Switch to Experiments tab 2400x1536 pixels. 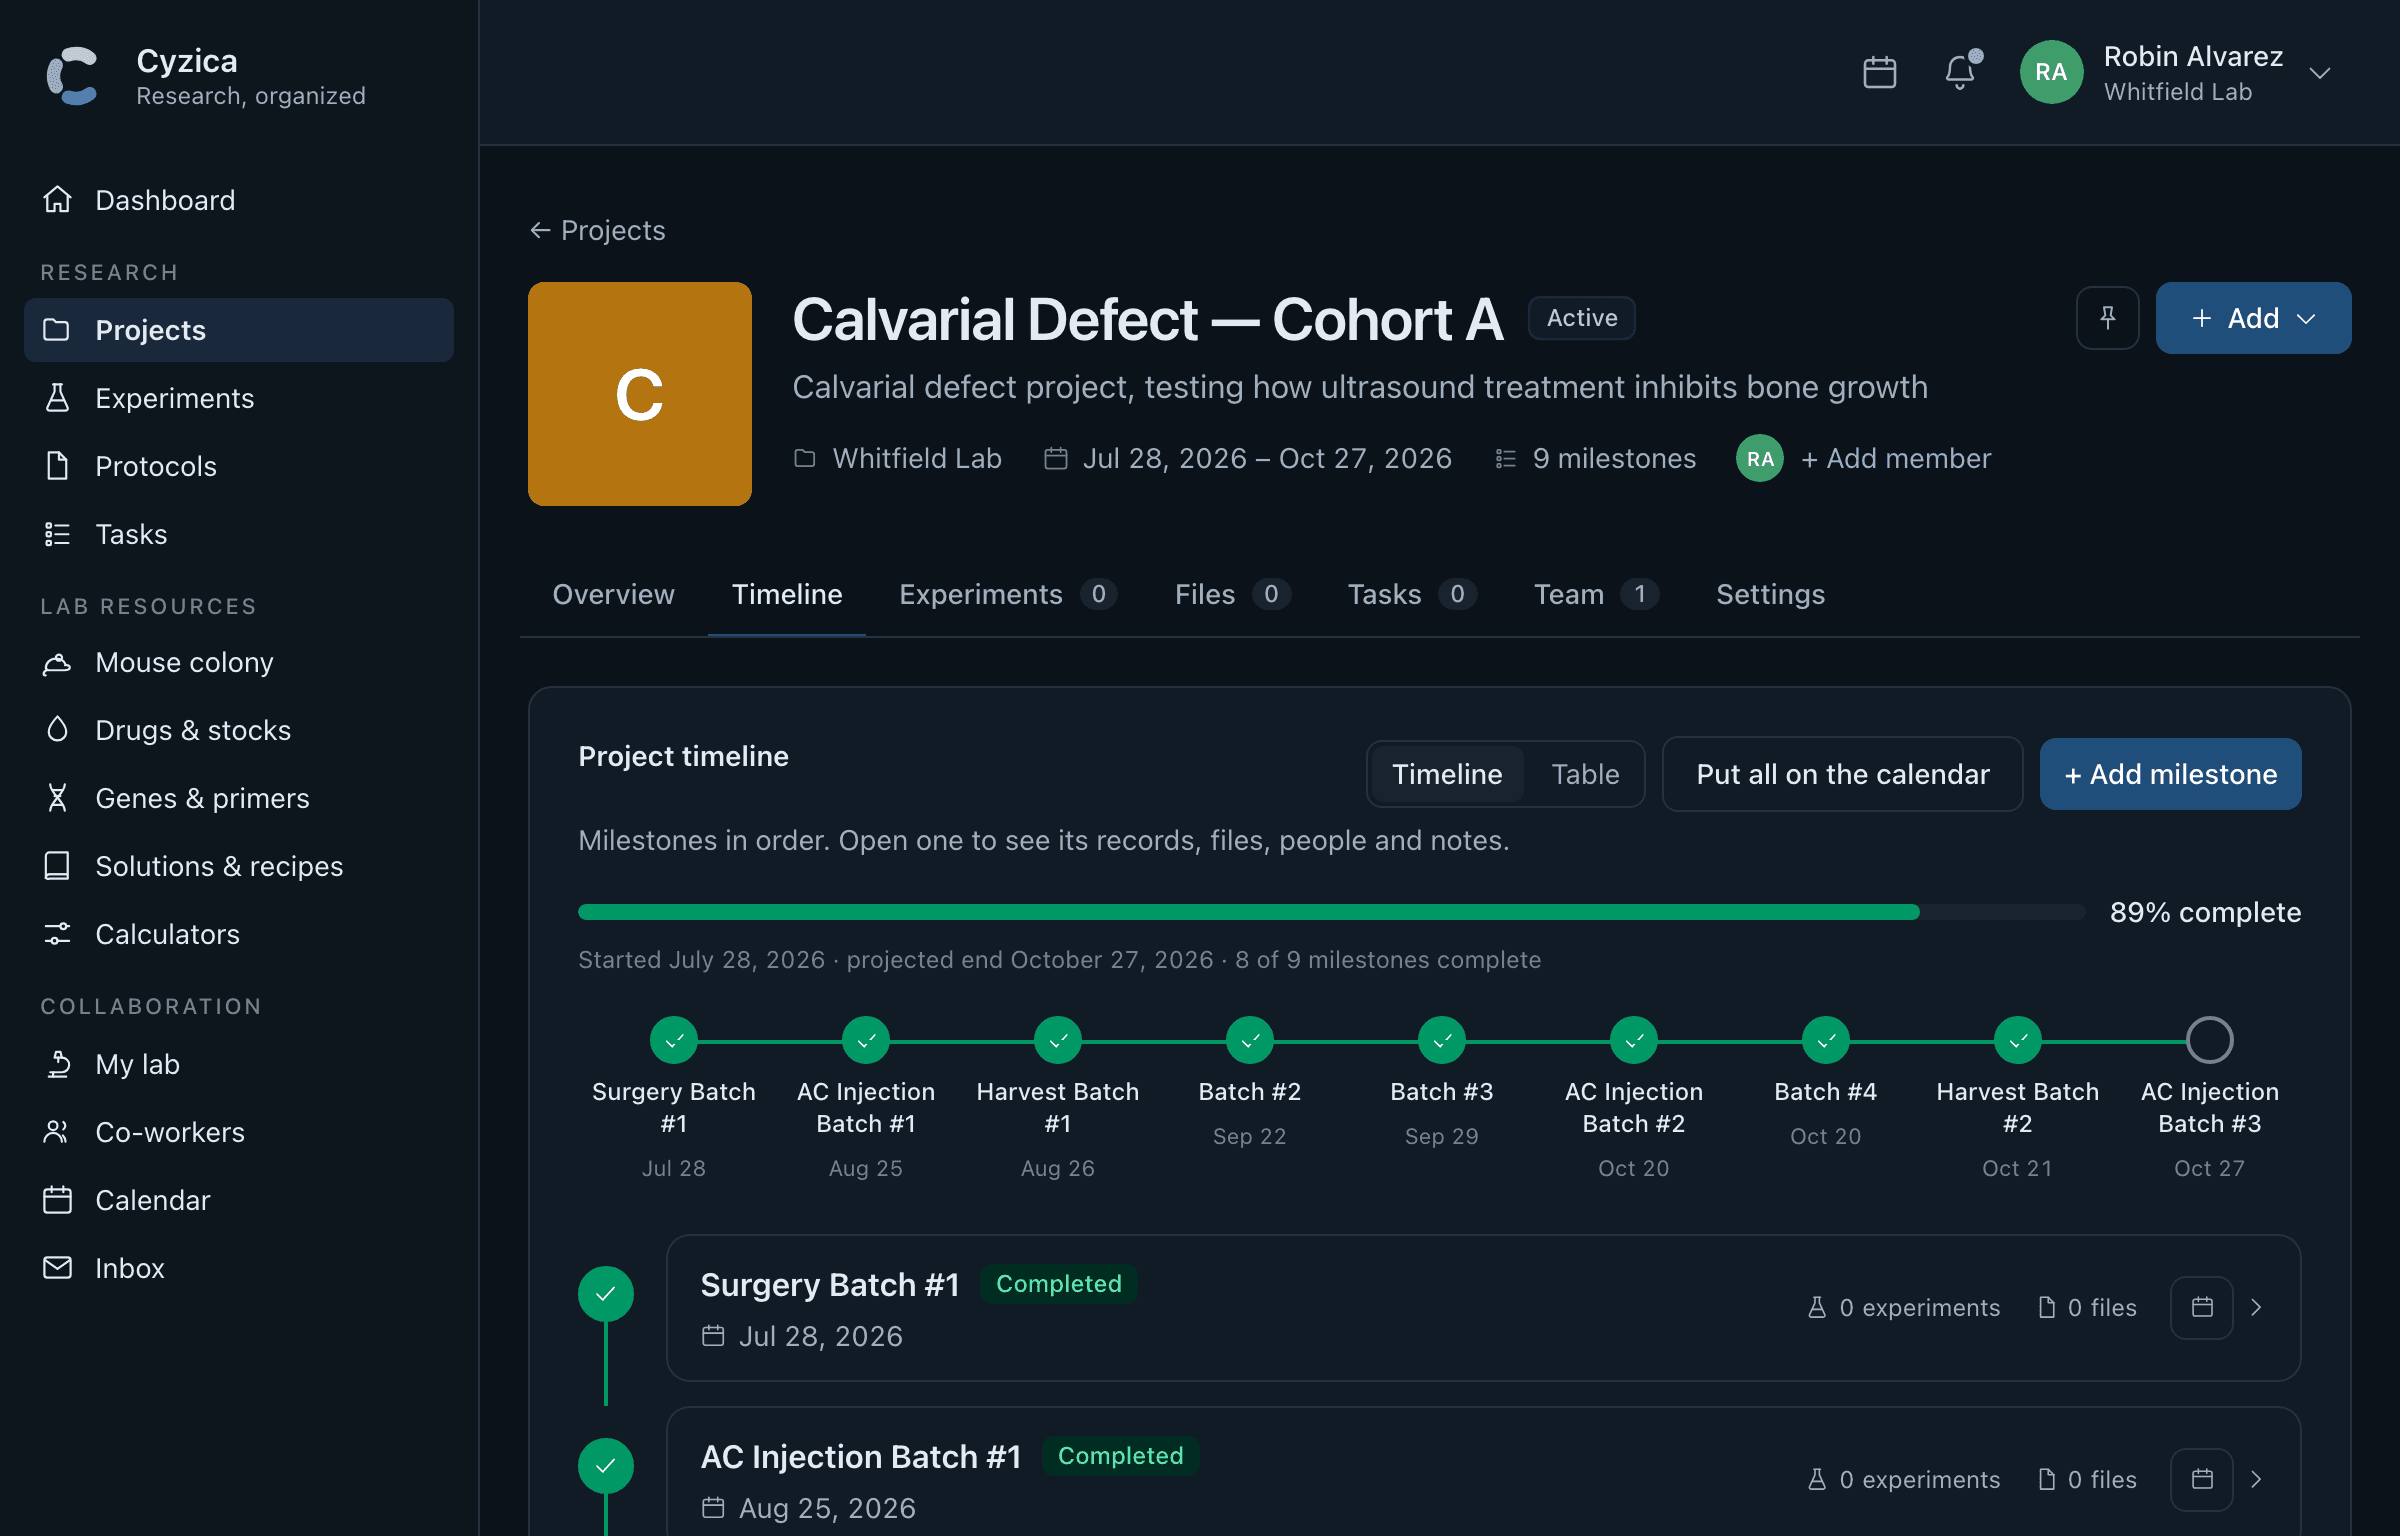click(x=1008, y=594)
